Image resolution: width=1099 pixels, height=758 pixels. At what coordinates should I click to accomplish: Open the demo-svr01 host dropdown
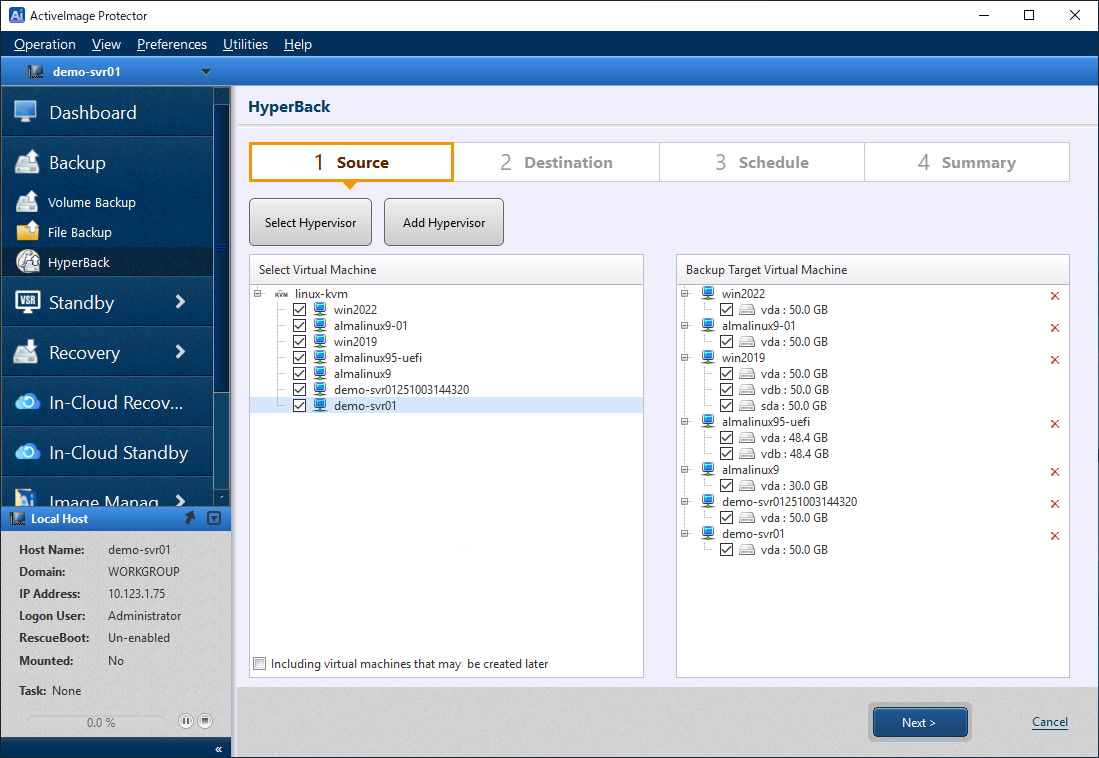(x=206, y=72)
